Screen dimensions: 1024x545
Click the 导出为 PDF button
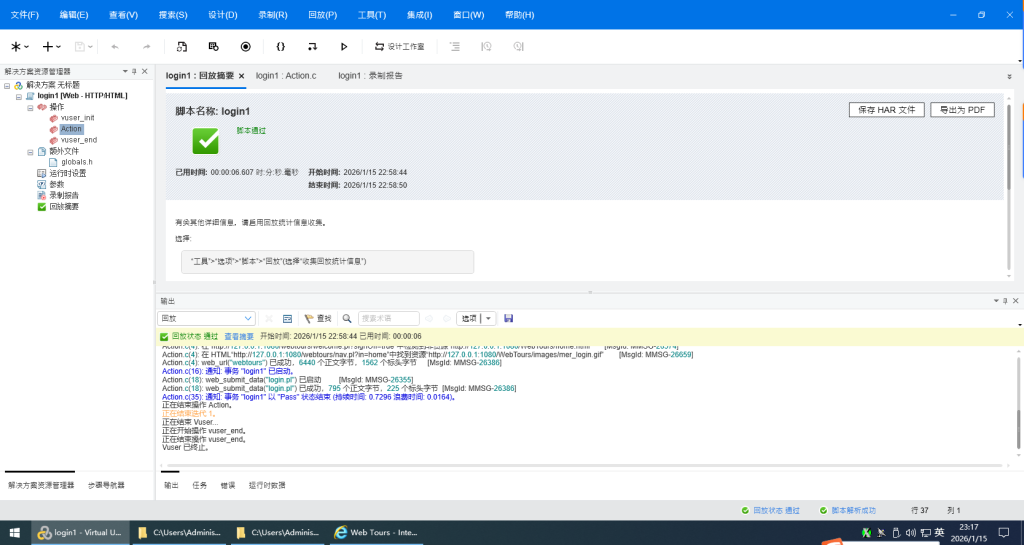coord(962,110)
